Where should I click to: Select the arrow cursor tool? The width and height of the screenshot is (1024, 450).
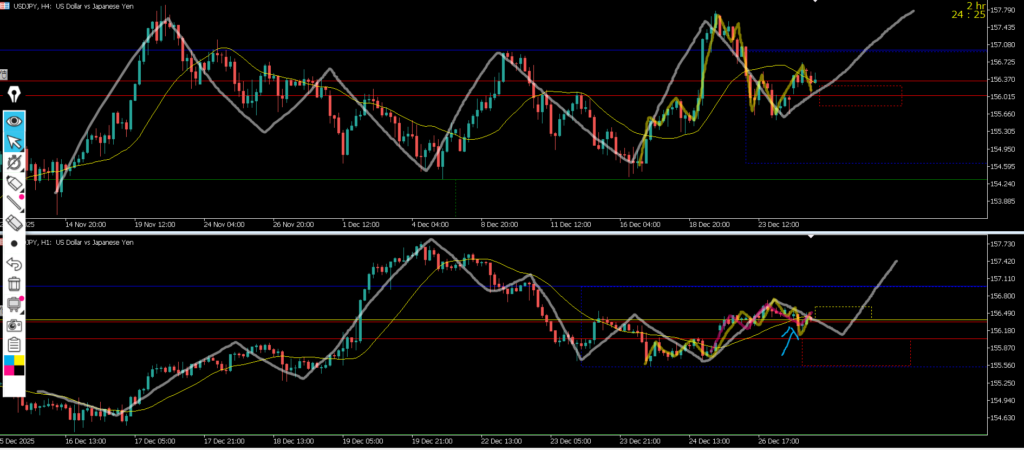[15, 140]
